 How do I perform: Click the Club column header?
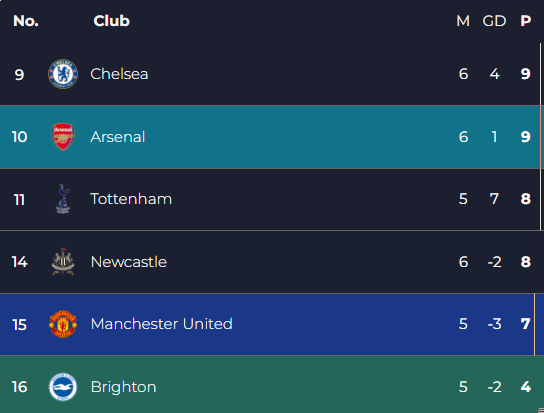(x=111, y=21)
